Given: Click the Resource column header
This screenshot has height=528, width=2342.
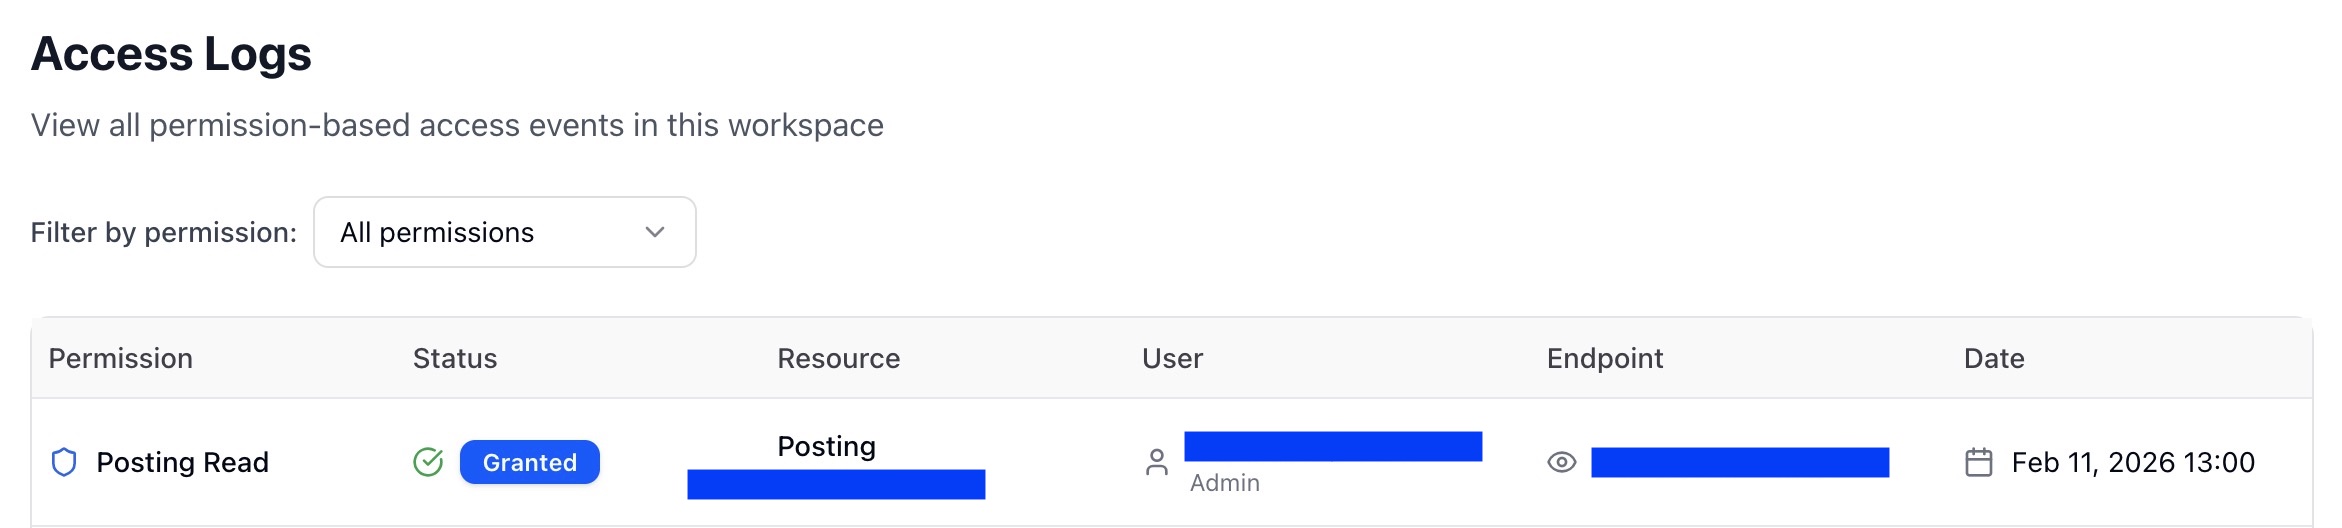Looking at the screenshot, I should coord(838,358).
